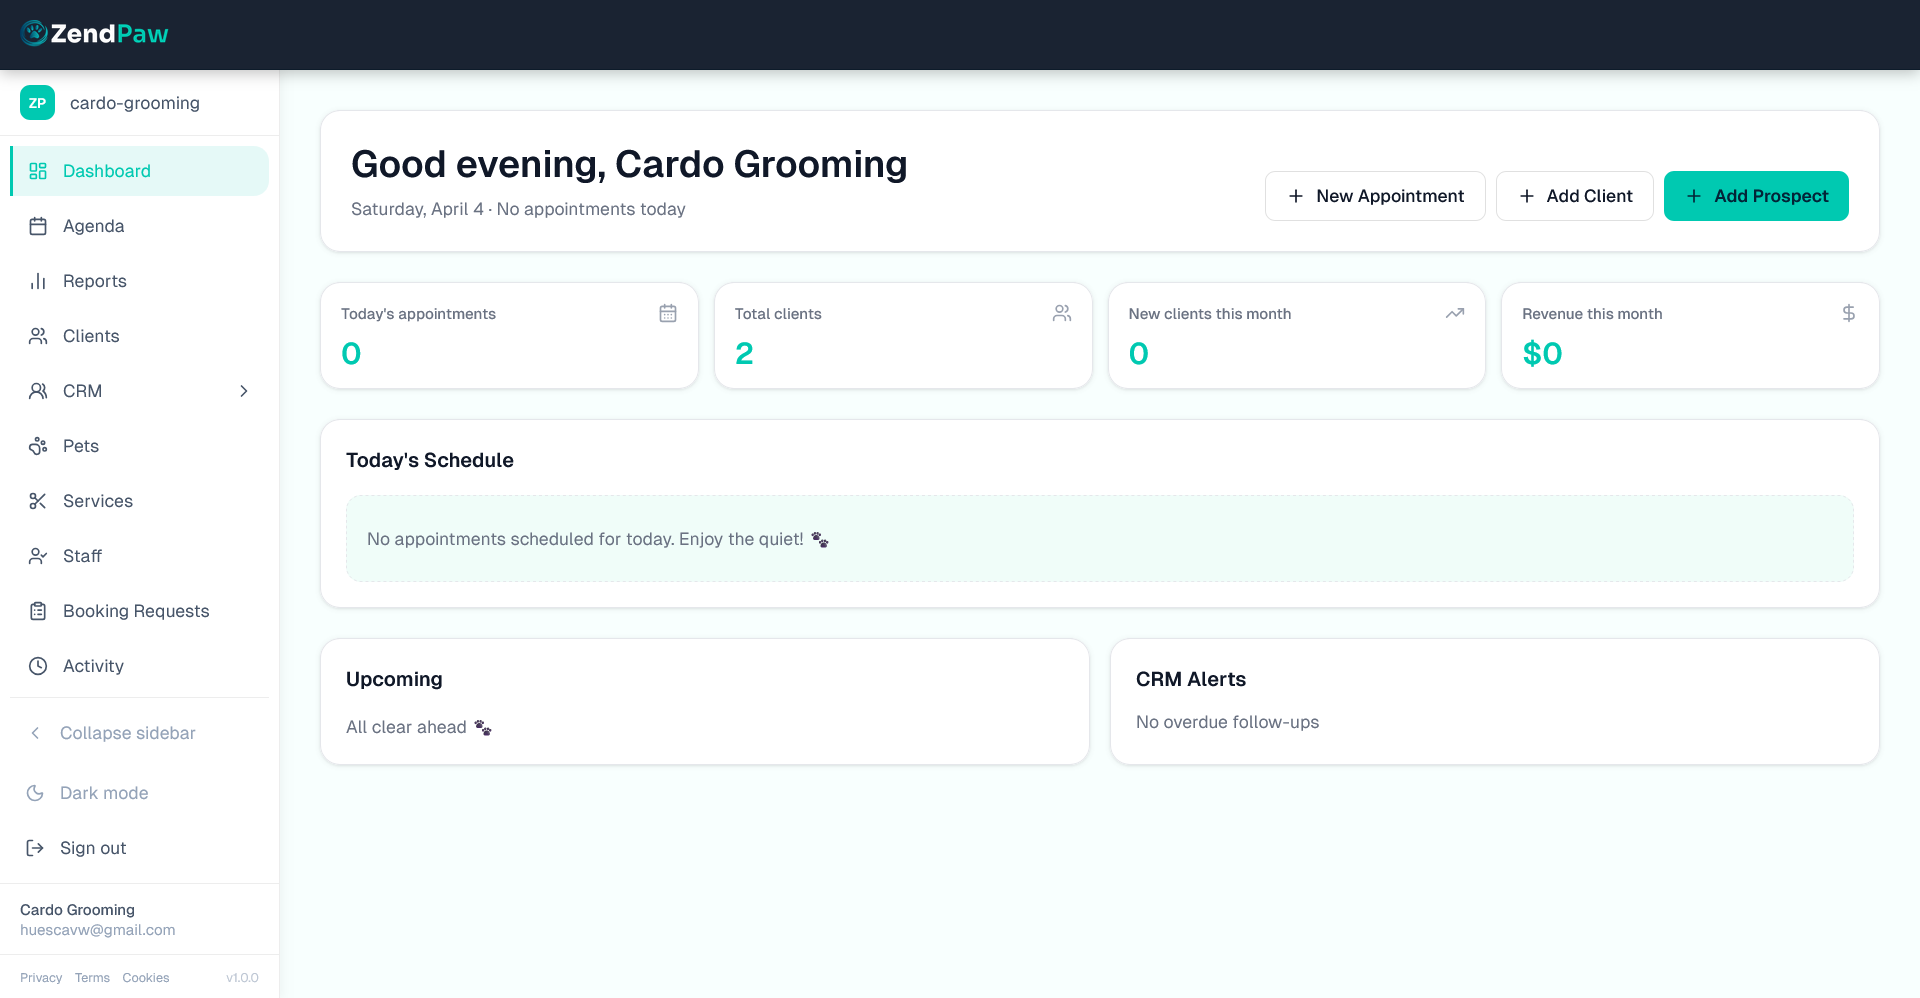Expand the CRM submenu chevron
1920x998 pixels.
tap(243, 391)
